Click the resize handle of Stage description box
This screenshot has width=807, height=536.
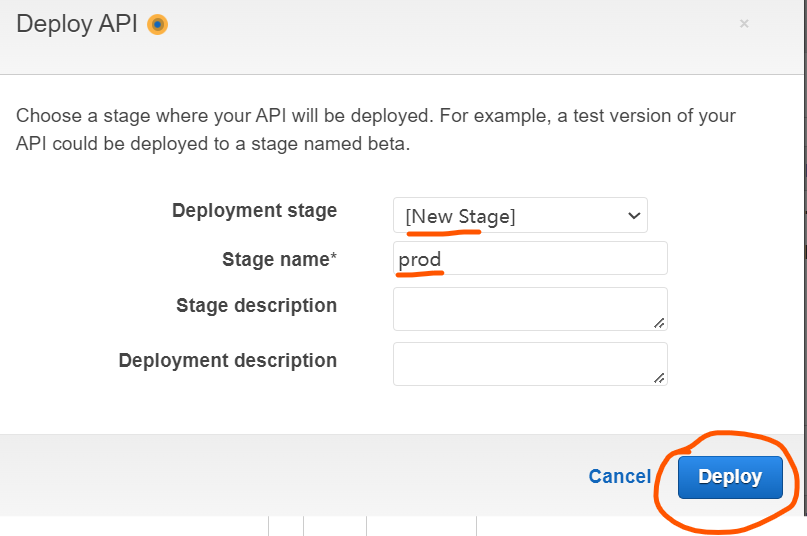(x=659, y=323)
